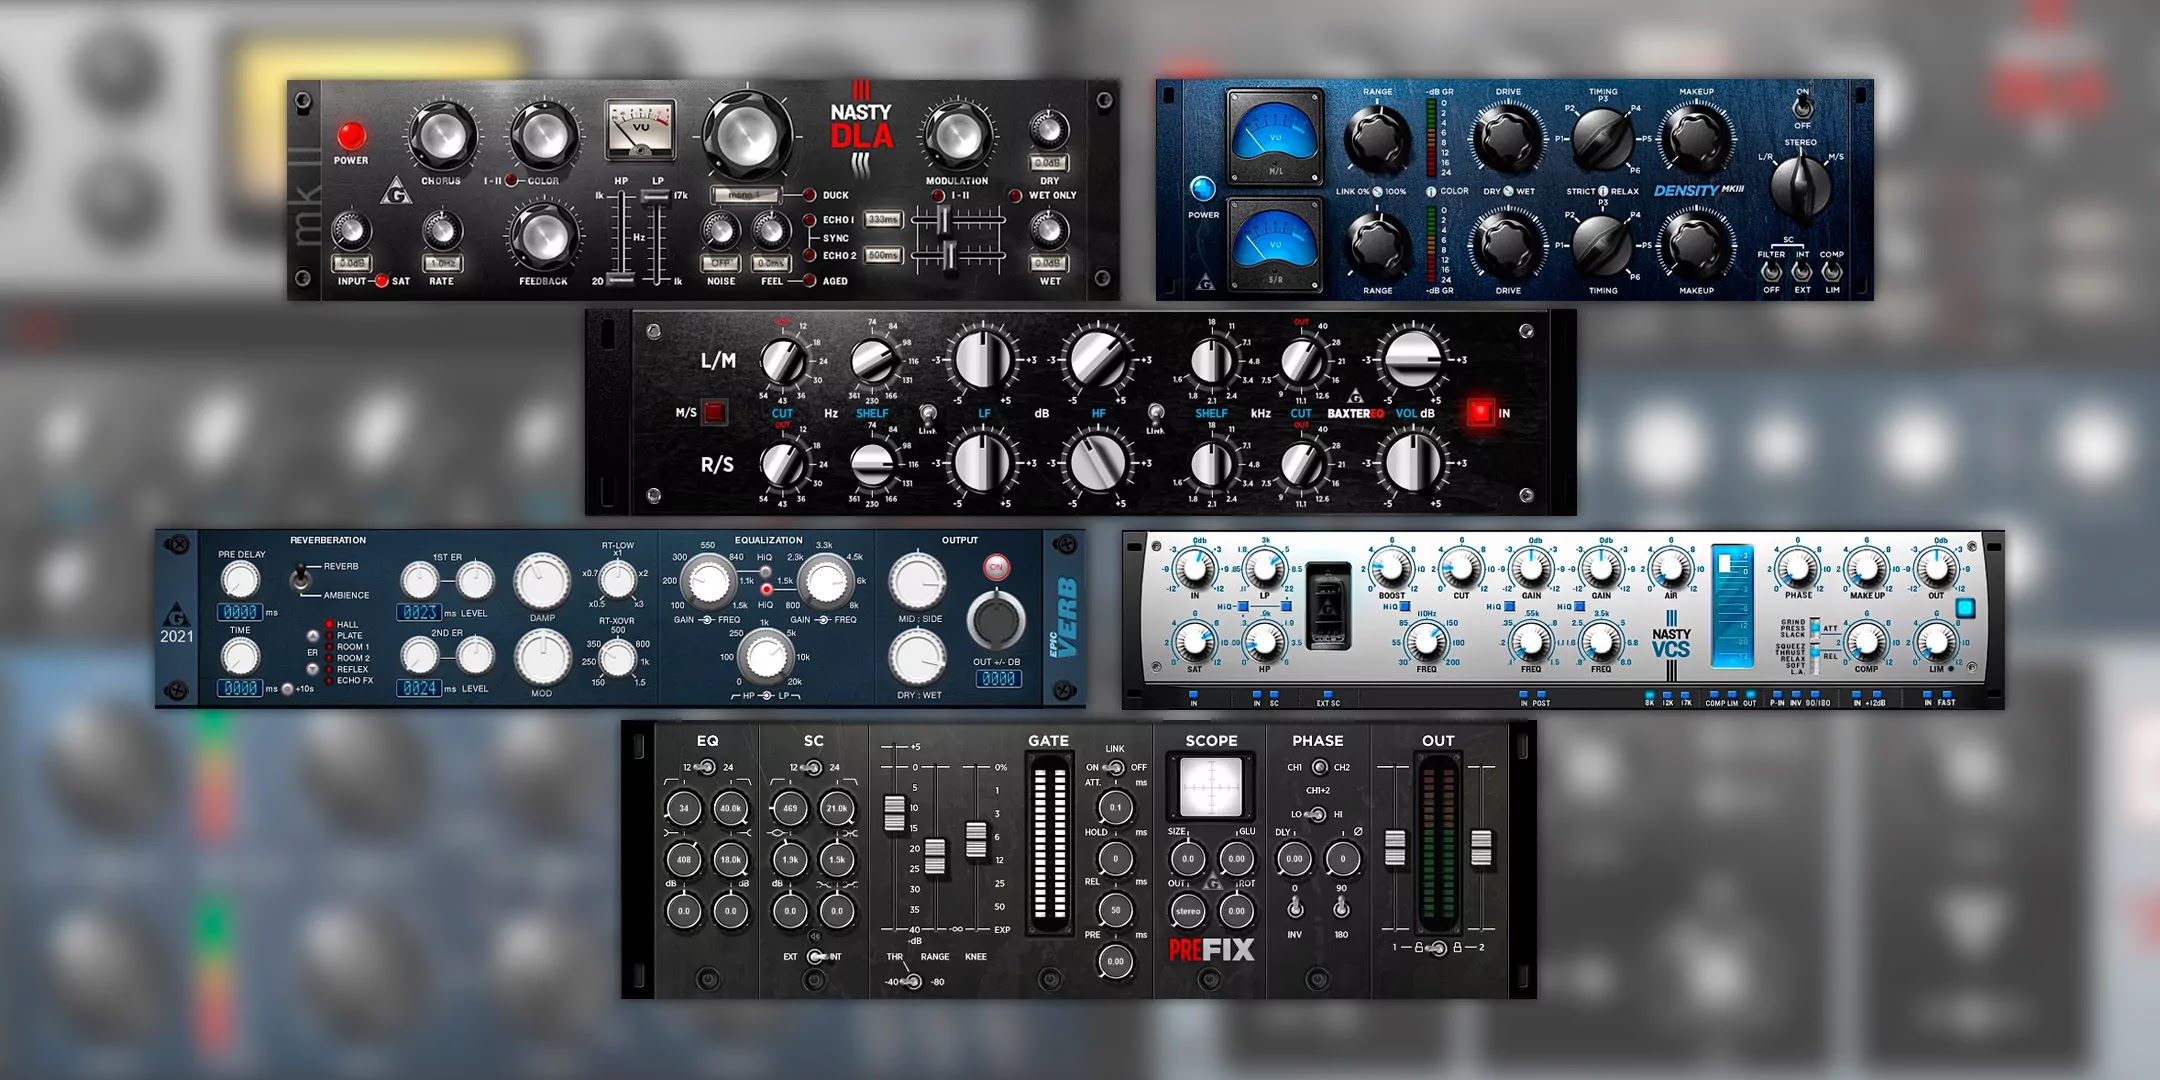Select the EQ section header in preFIX
Viewport: 2160px width, 1080px height.
tap(707, 740)
